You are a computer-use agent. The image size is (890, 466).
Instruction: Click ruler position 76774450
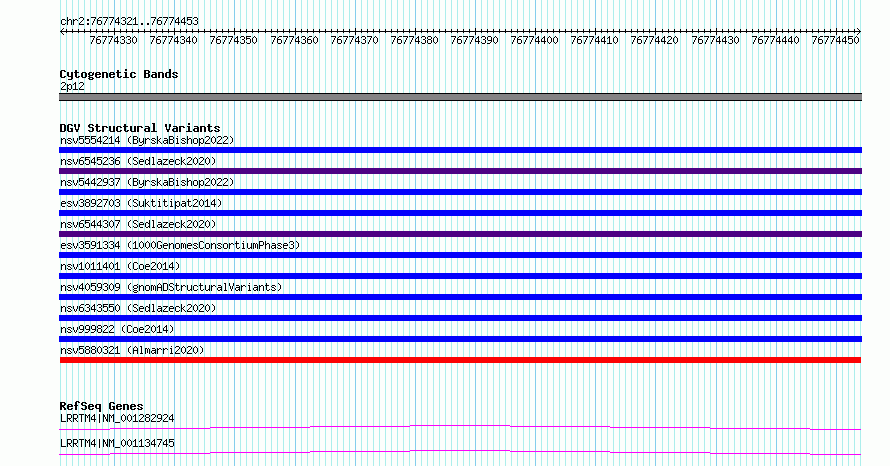(835, 40)
